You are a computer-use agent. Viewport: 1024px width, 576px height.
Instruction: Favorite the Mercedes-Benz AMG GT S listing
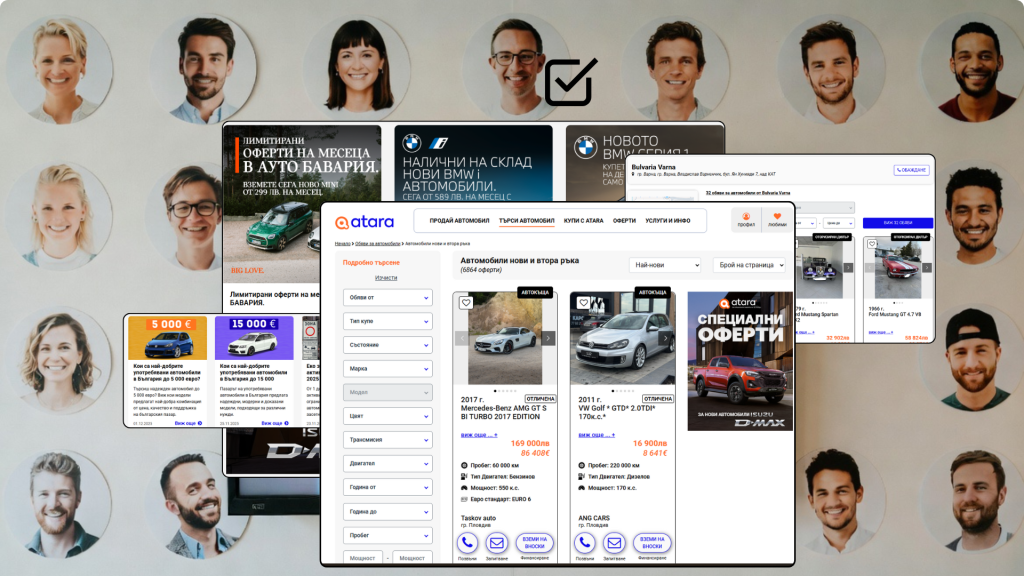pos(466,303)
